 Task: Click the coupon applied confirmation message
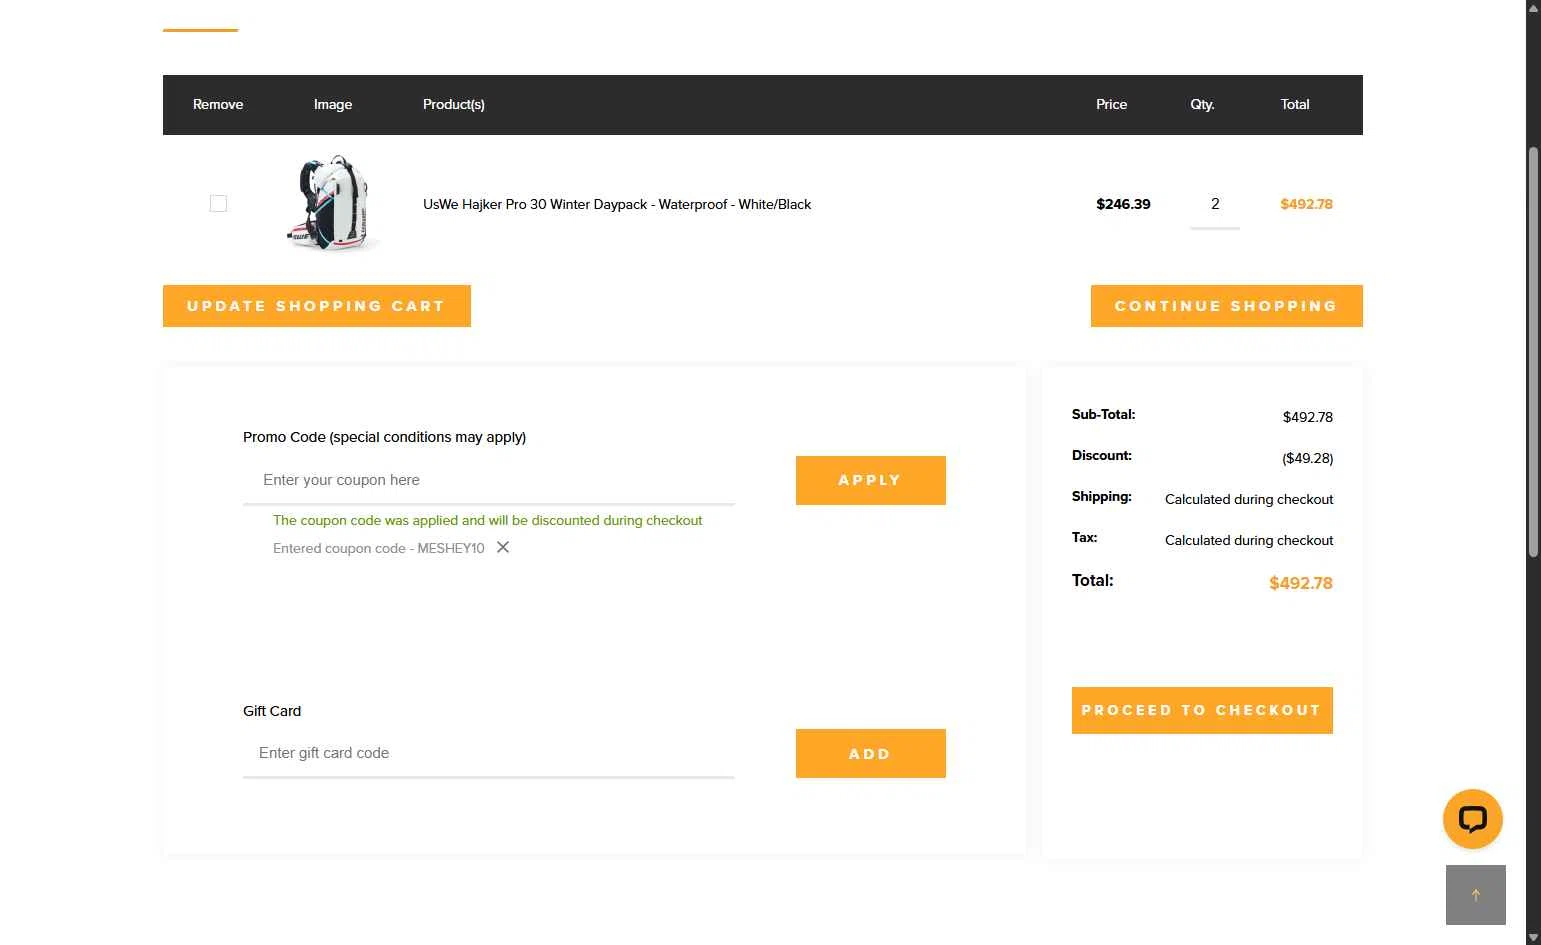488,520
